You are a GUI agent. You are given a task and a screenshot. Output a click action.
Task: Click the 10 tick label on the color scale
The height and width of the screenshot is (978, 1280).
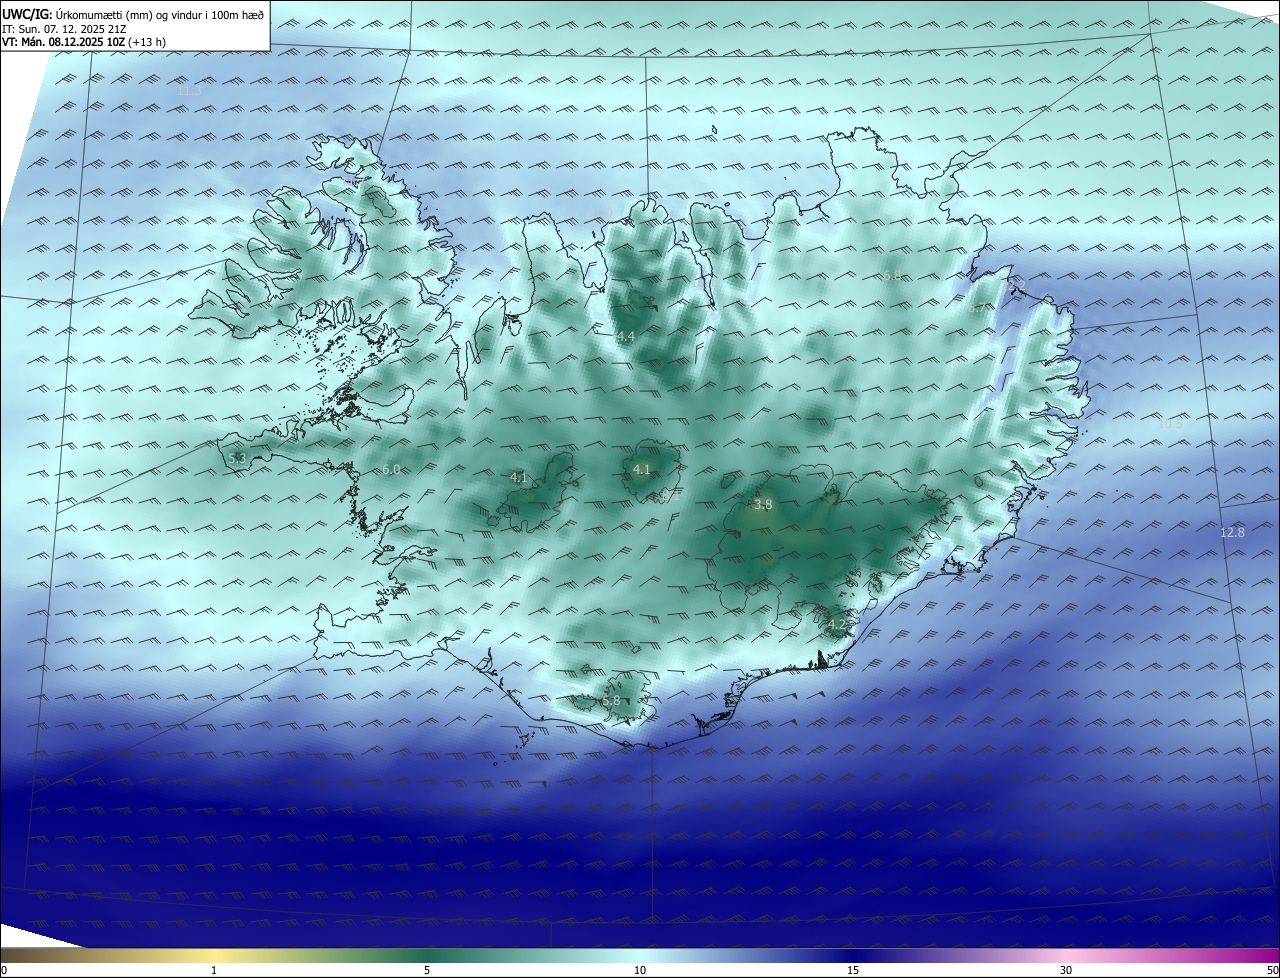[x=640, y=970]
